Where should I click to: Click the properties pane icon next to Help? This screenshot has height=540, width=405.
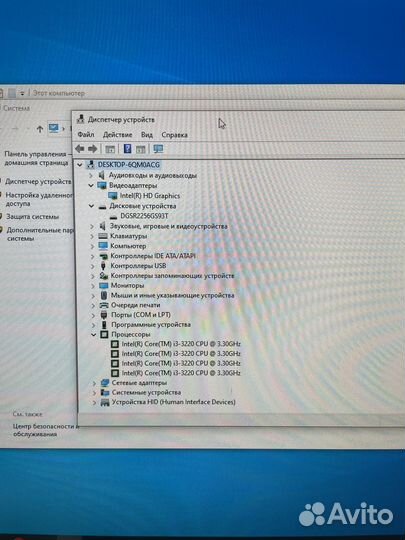point(141,149)
